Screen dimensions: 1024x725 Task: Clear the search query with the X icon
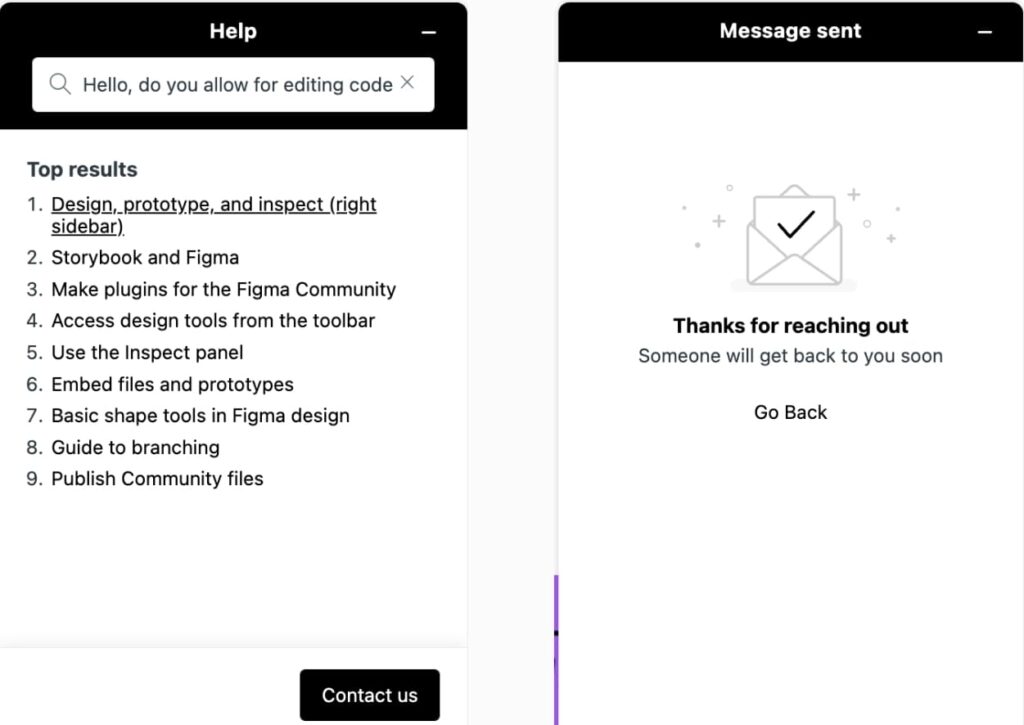[x=407, y=84]
